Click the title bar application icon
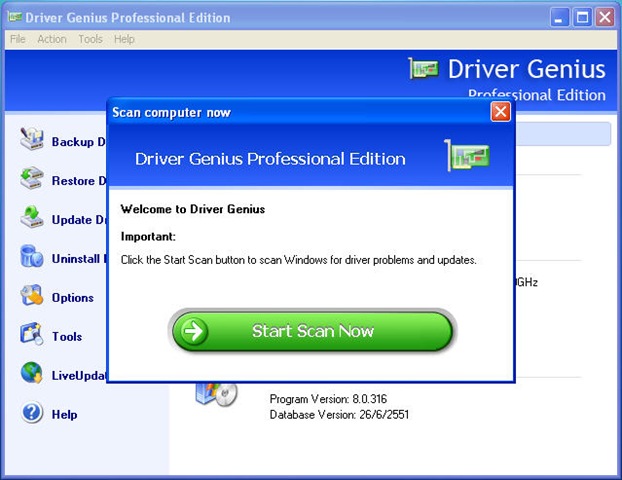The image size is (622, 480). point(15,17)
